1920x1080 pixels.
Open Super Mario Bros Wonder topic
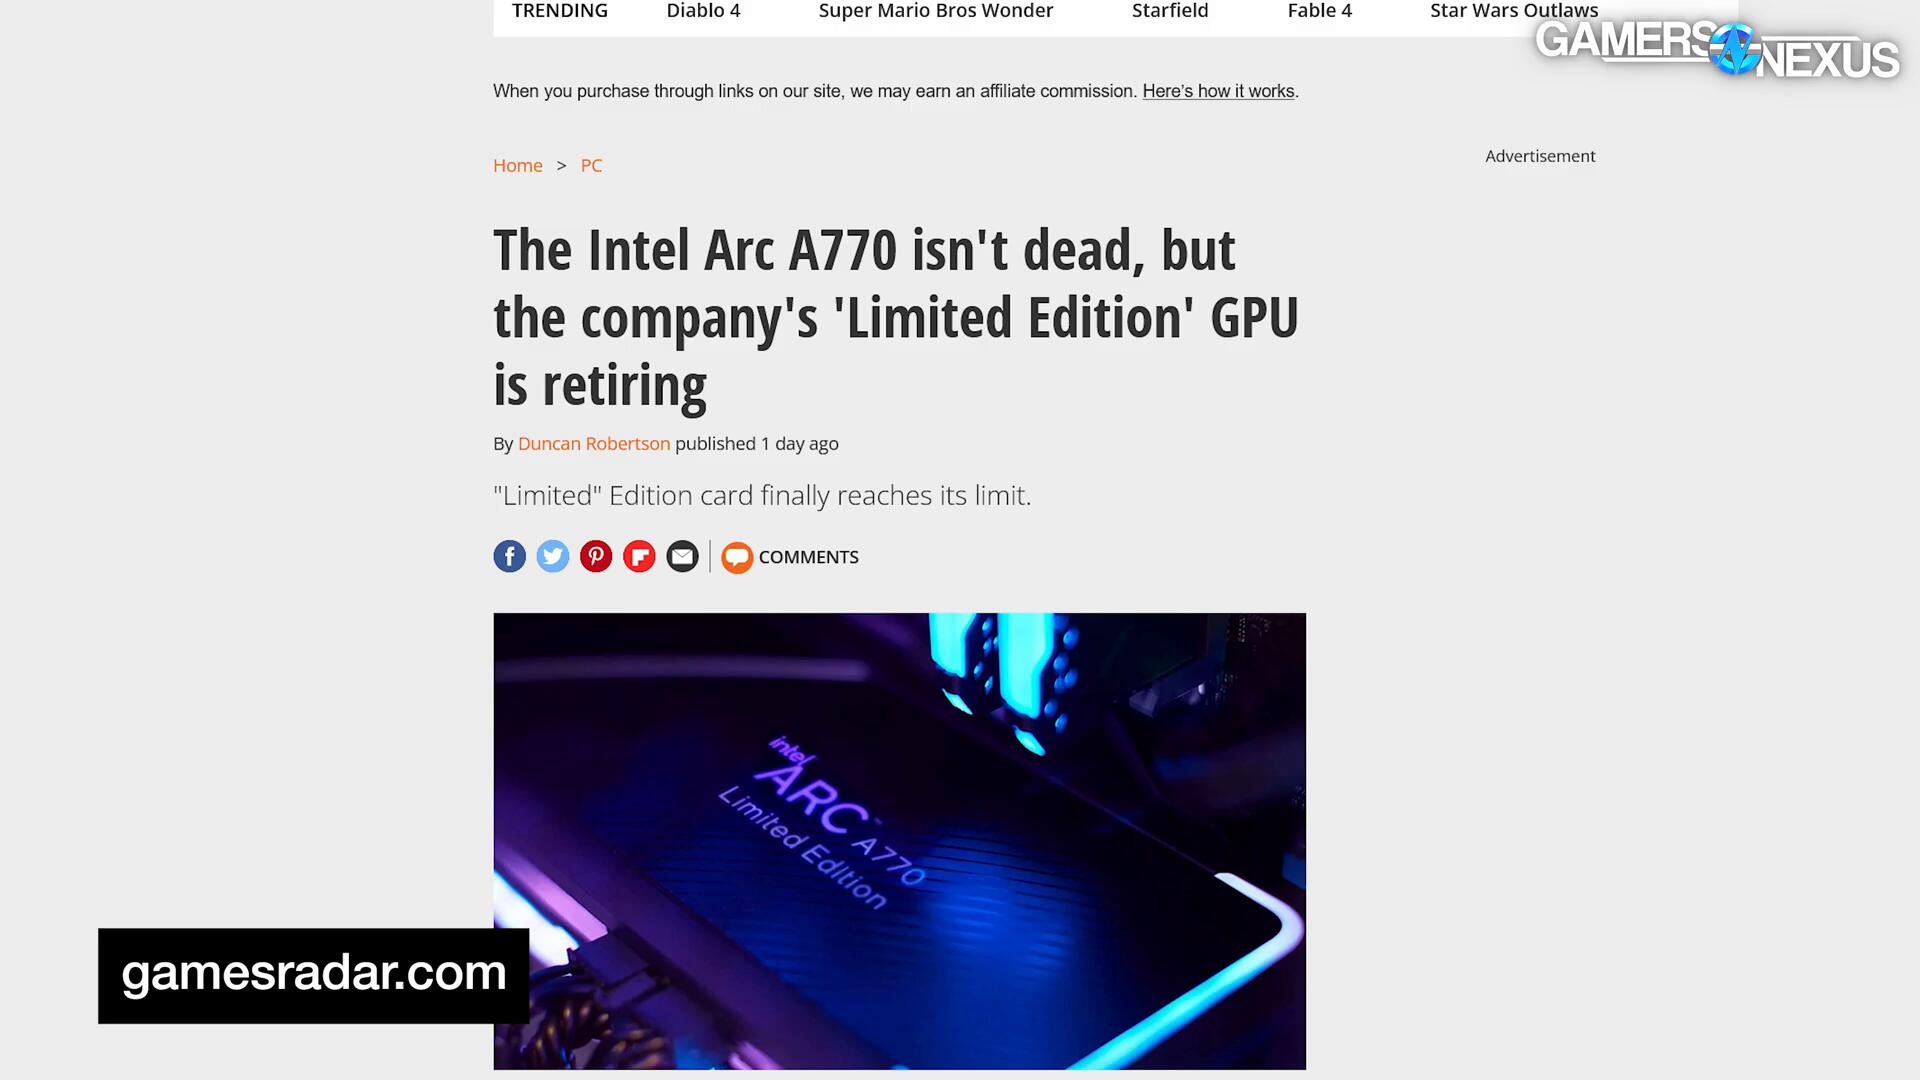click(x=936, y=11)
